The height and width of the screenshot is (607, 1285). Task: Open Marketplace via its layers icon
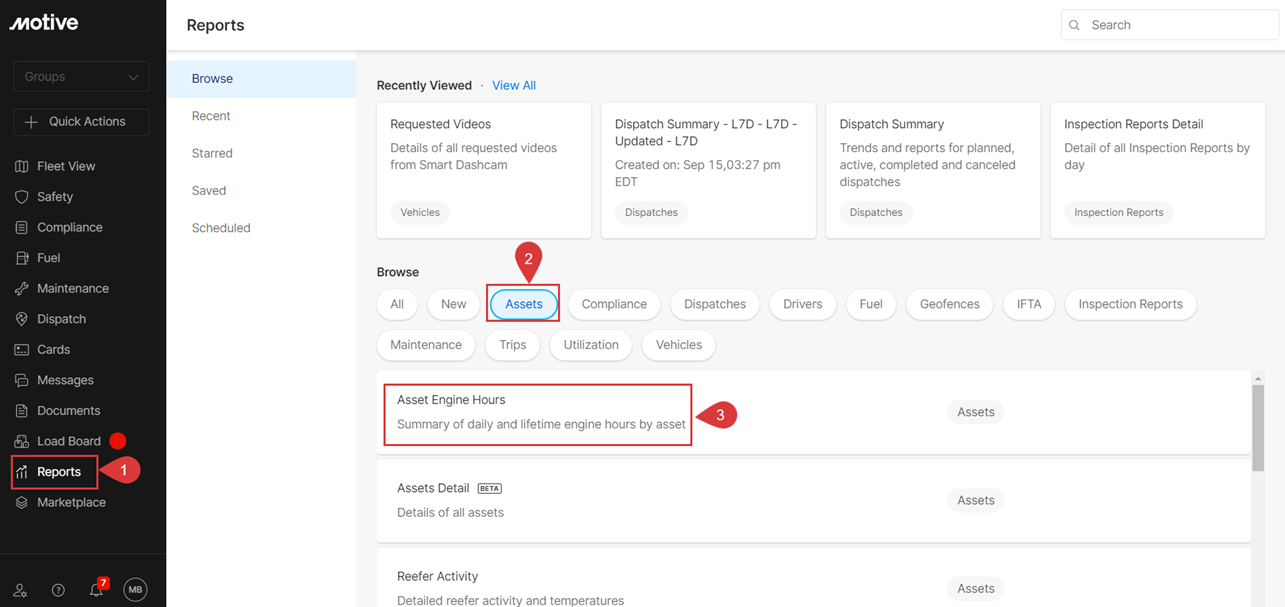22,502
